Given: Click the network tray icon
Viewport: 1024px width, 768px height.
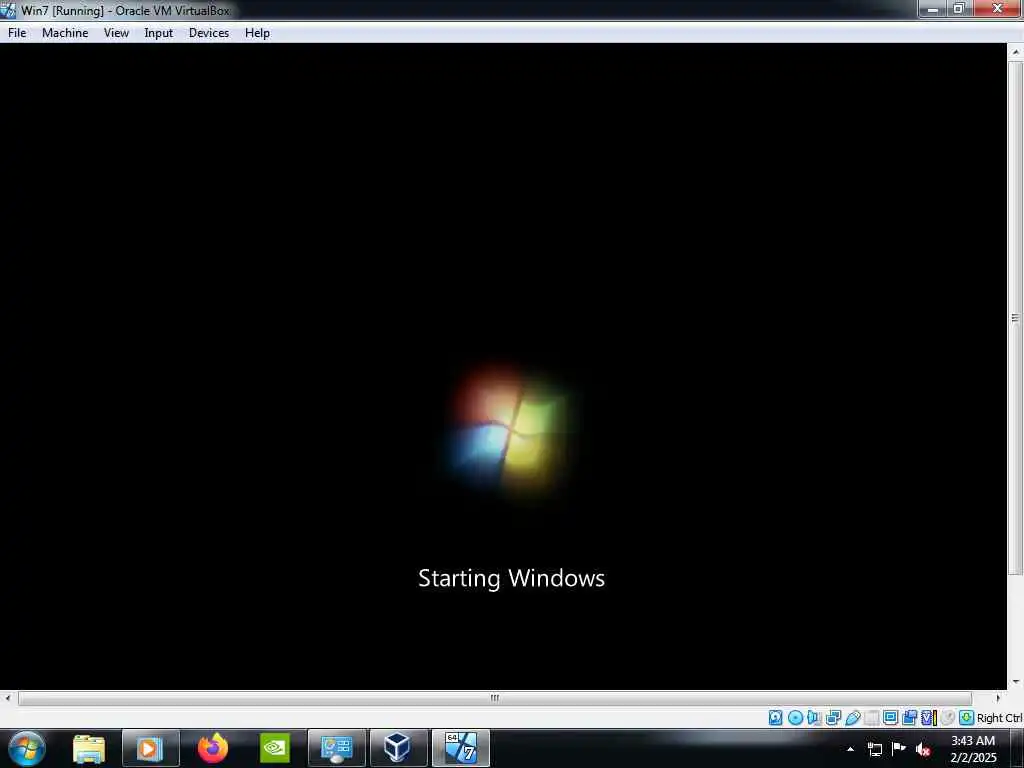Looking at the screenshot, I should [x=874, y=749].
